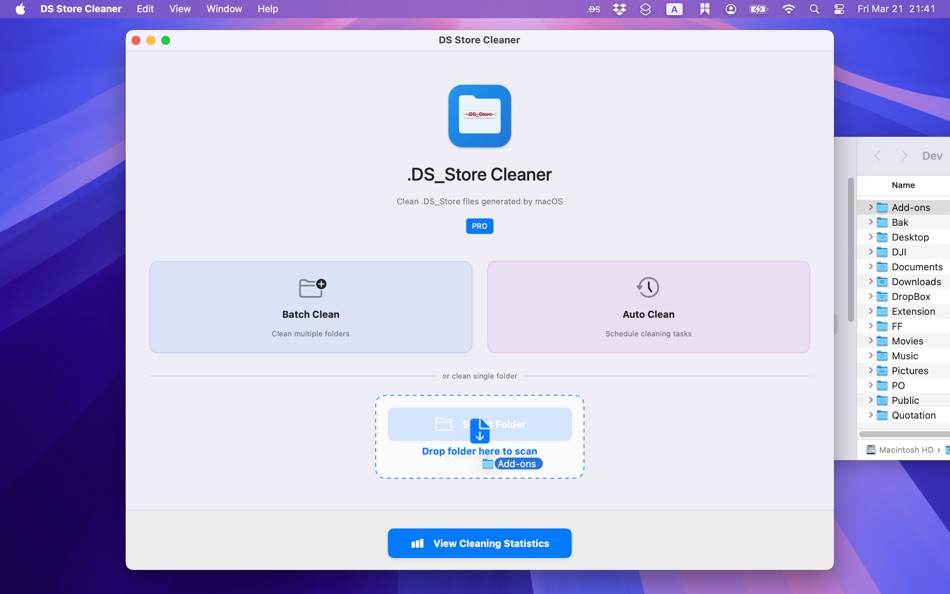Expand the Downloads folder in Finder
The height and width of the screenshot is (594, 950).
coord(871,281)
